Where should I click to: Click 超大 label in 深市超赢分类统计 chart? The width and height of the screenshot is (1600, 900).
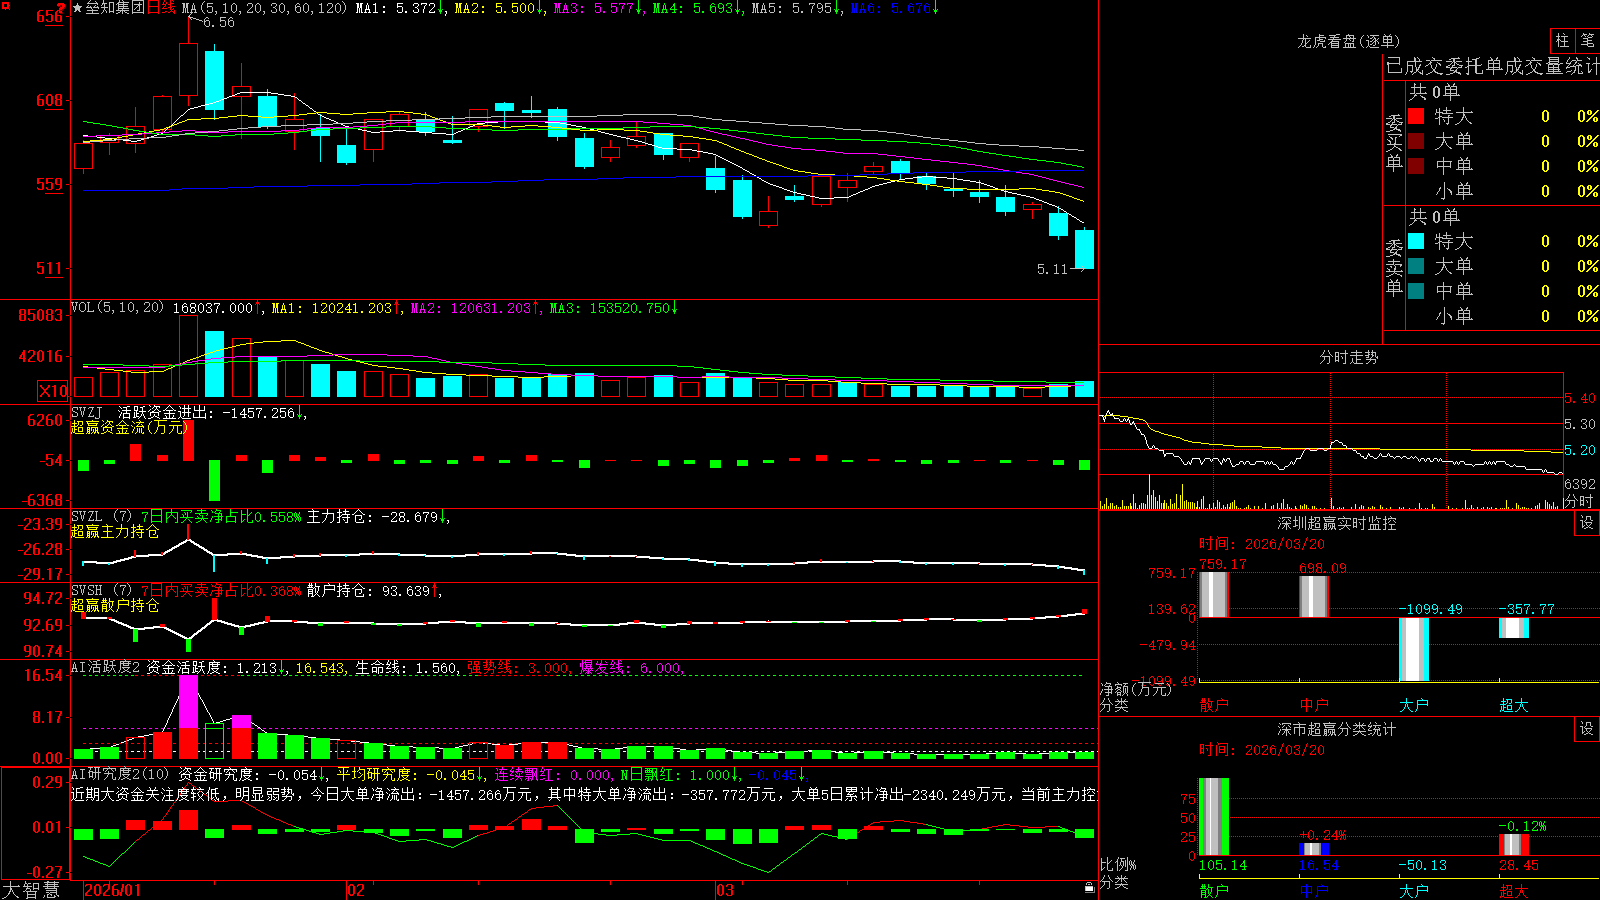(x=1514, y=890)
